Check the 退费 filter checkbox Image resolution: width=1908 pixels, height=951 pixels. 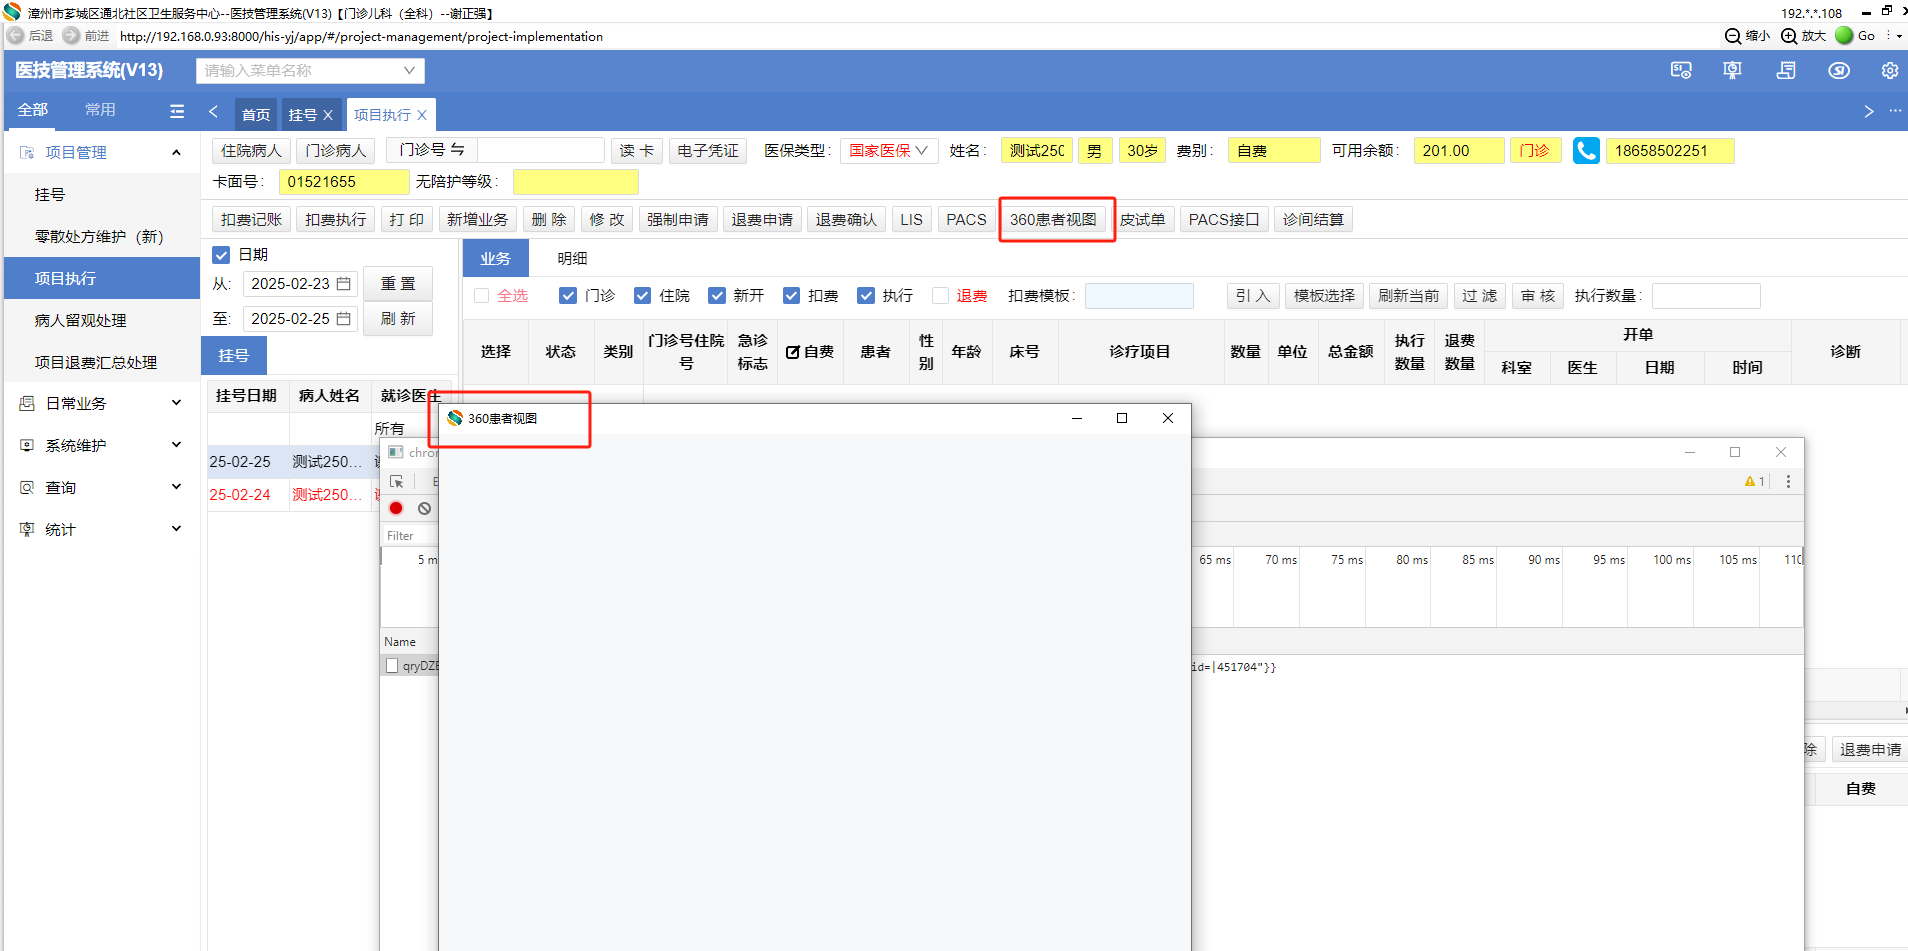pyautogui.click(x=940, y=296)
